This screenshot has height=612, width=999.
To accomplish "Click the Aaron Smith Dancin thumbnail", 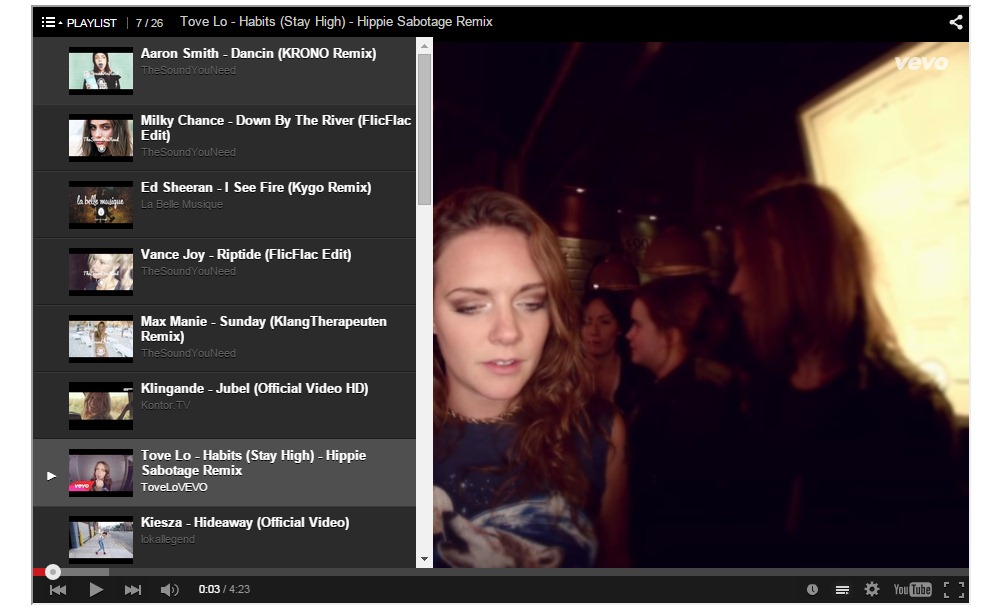I will 101,71.
